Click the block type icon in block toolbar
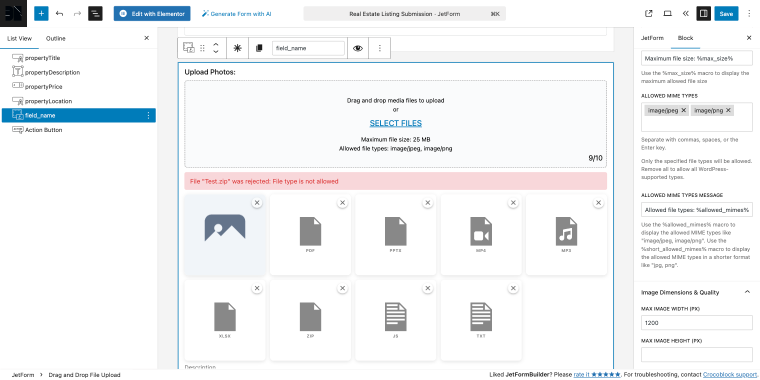 (x=189, y=48)
